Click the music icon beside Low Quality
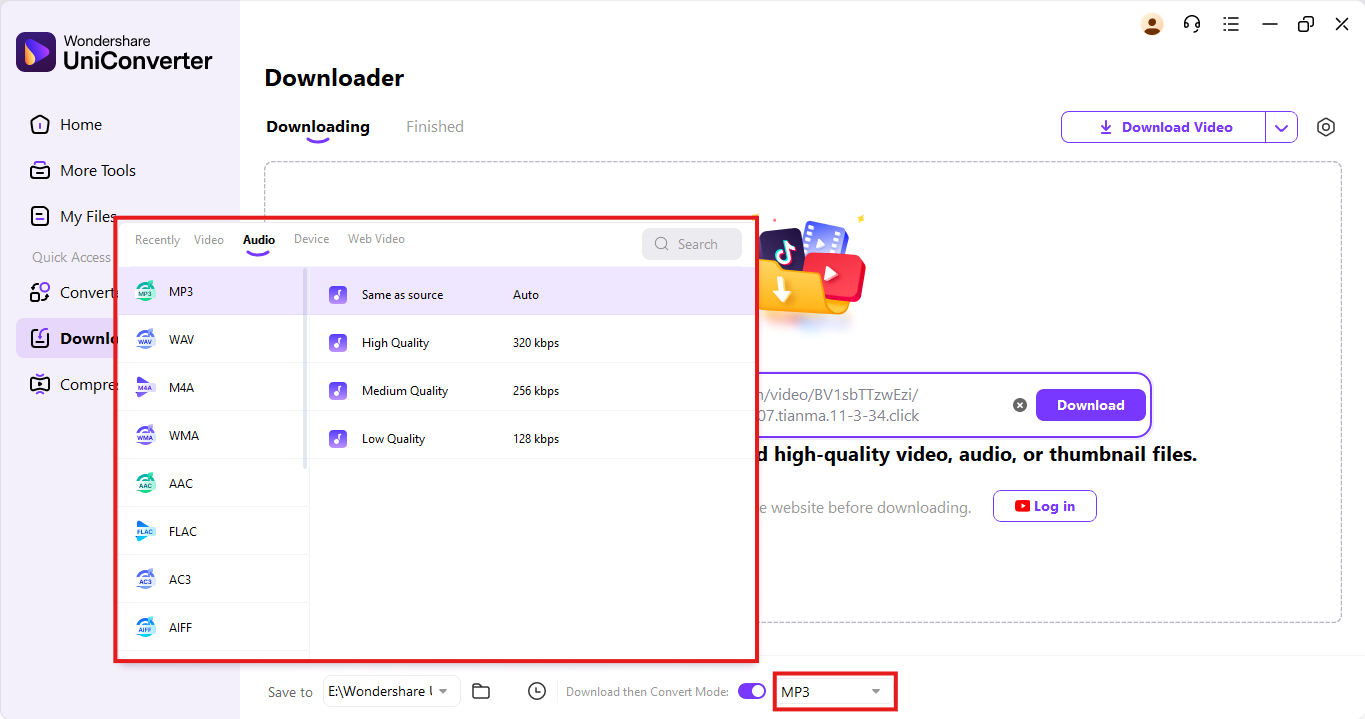 338,439
